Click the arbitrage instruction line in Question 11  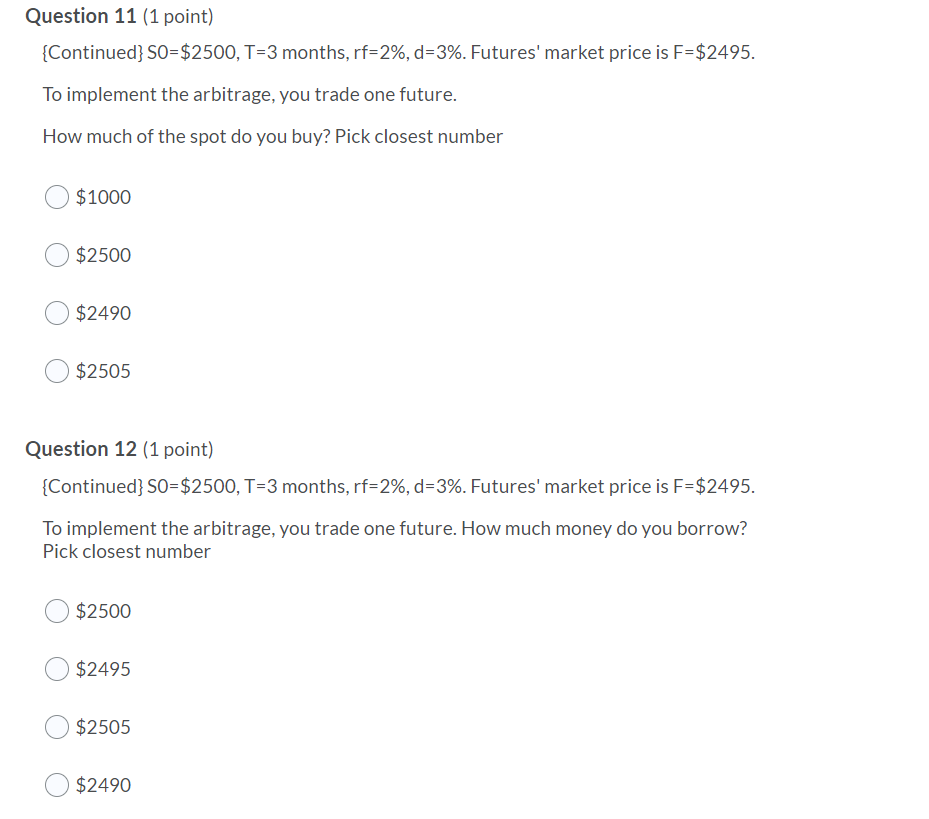coord(230,94)
